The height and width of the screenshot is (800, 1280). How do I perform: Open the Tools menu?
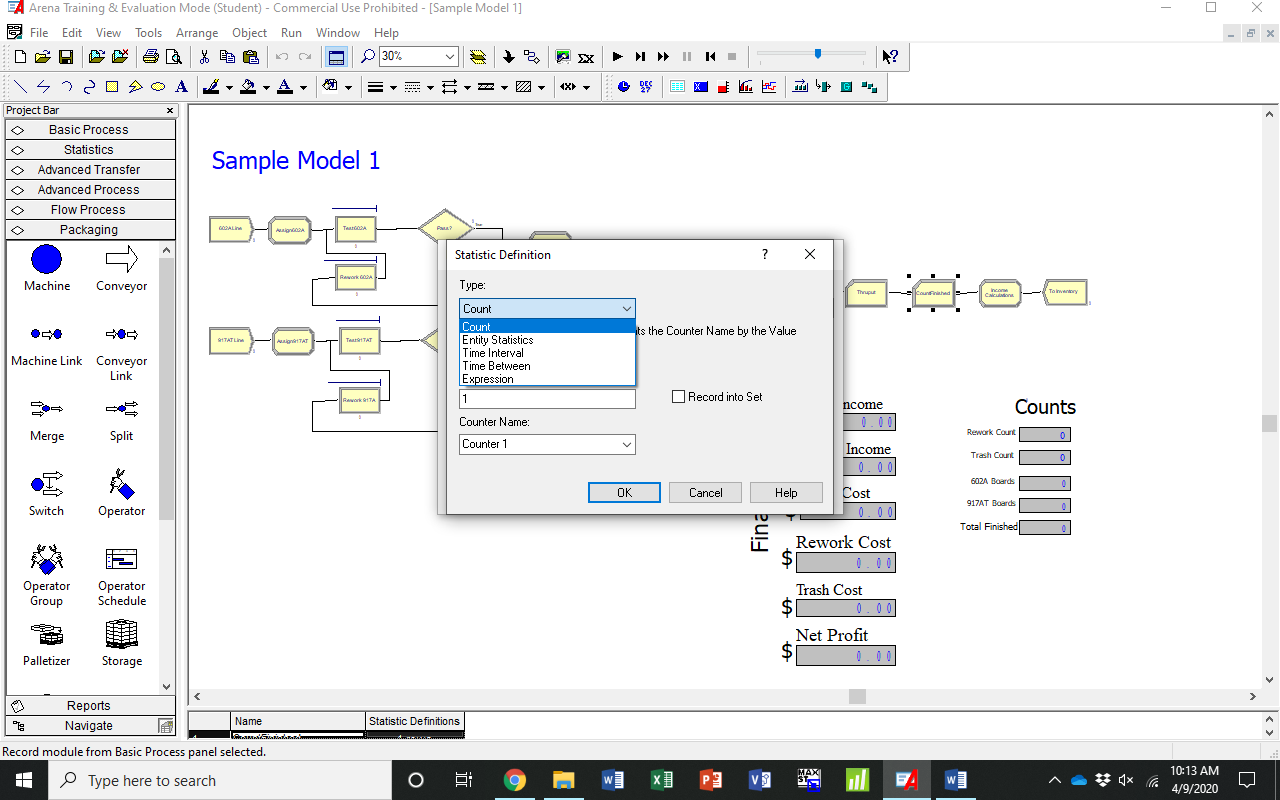tap(148, 33)
